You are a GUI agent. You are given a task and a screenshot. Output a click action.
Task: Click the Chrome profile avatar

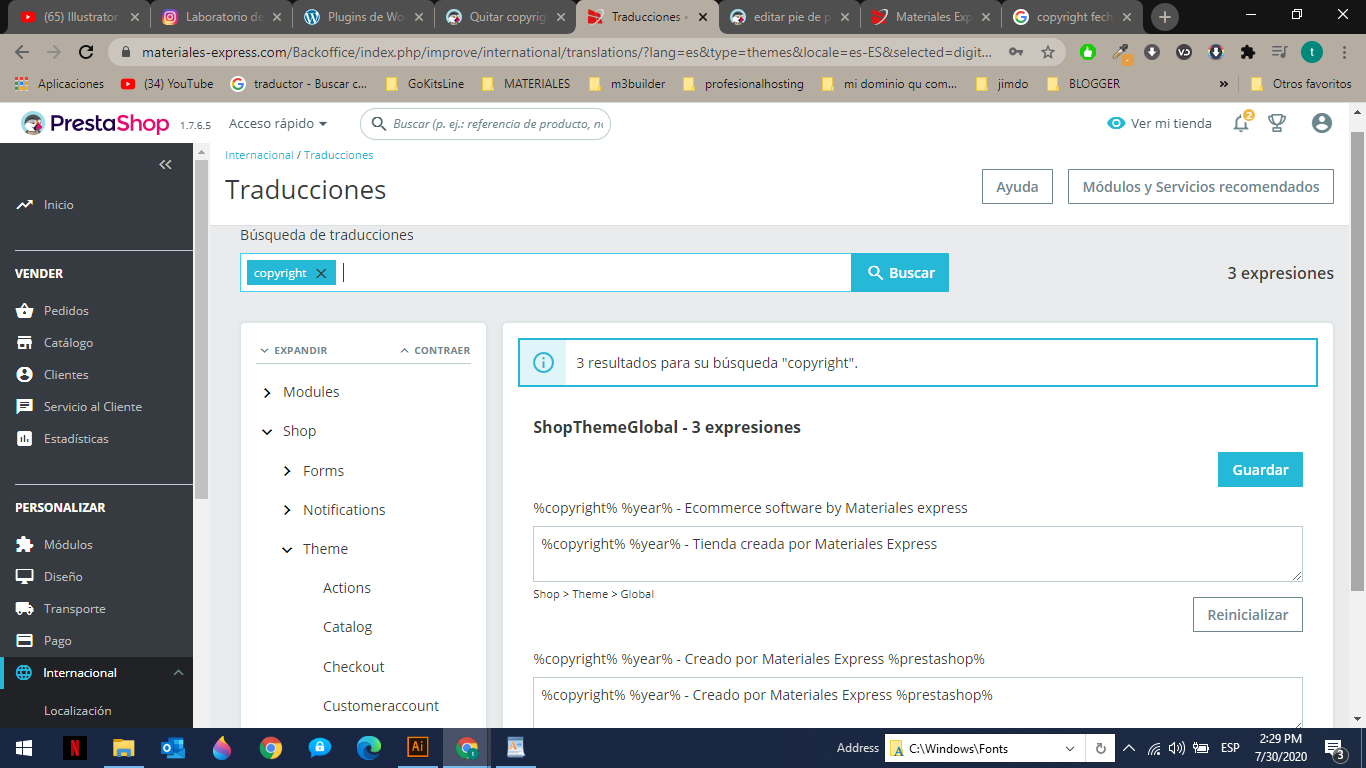pyautogui.click(x=1311, y=52)
